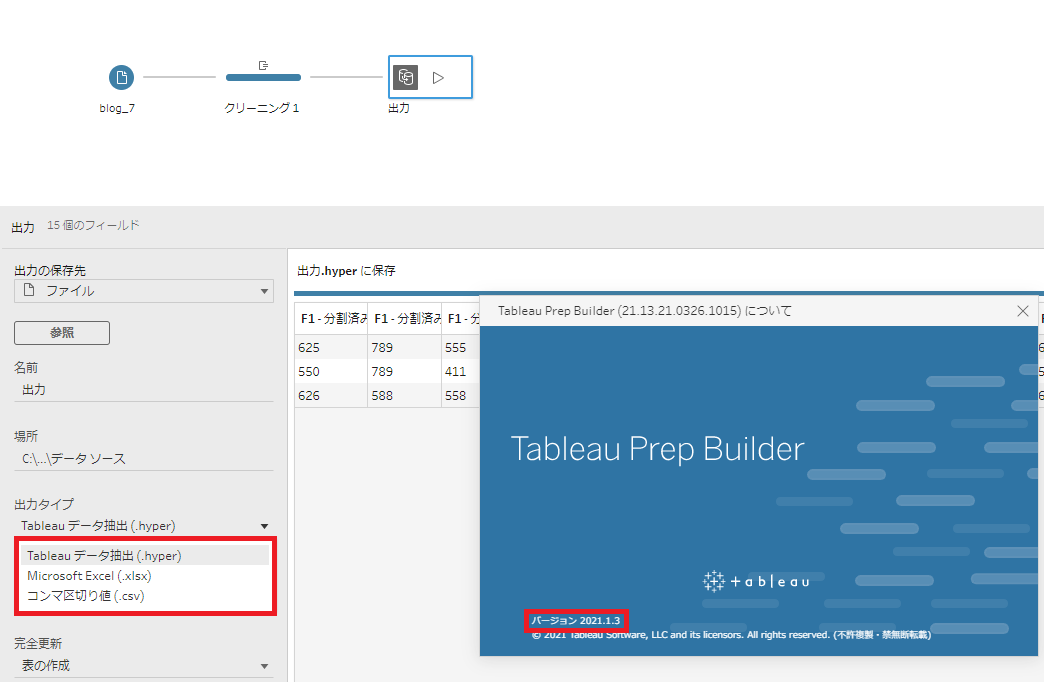Click the second F1 - 分割済み column header

point(404,319)
